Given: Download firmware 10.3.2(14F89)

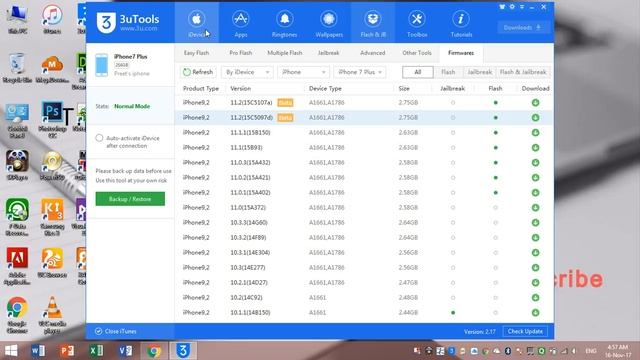Looking at the screenshot, I should click(x=535, y=238).
